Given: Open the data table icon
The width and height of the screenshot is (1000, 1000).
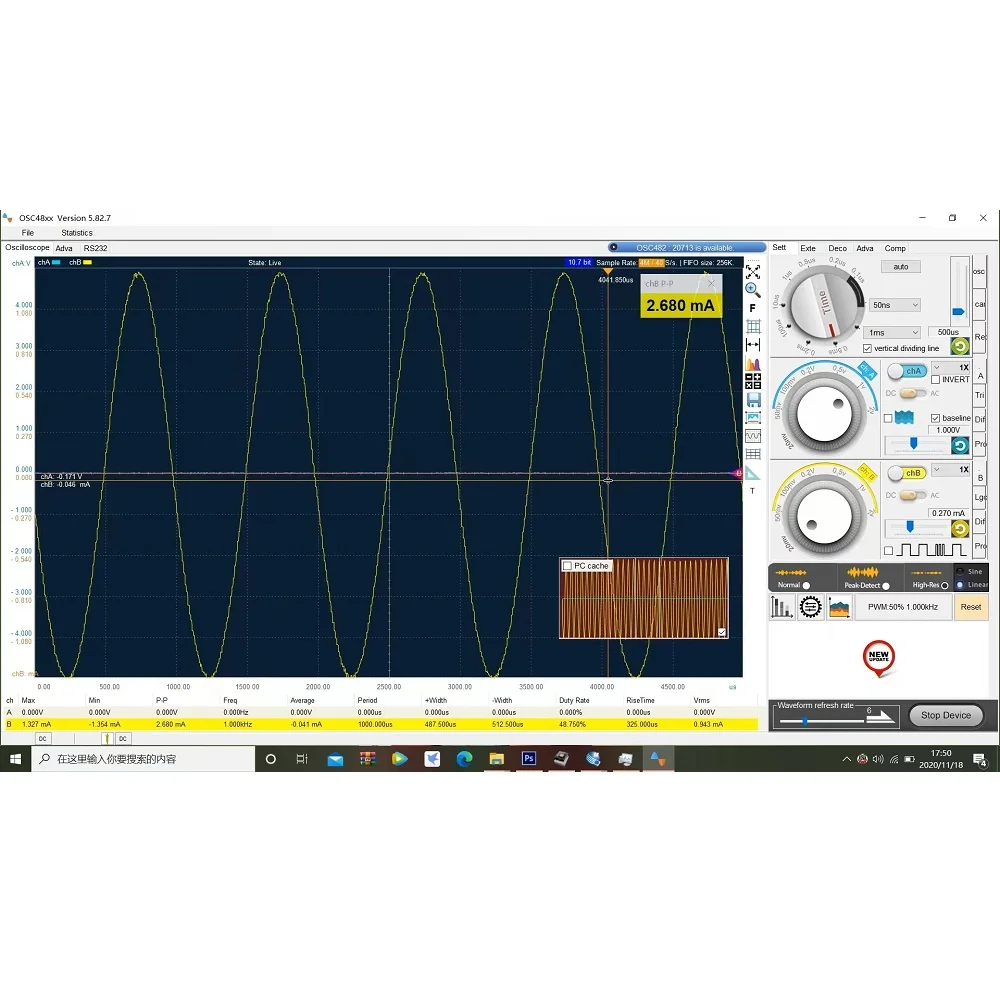Looking at the screenshot, I should coord(753,454).
